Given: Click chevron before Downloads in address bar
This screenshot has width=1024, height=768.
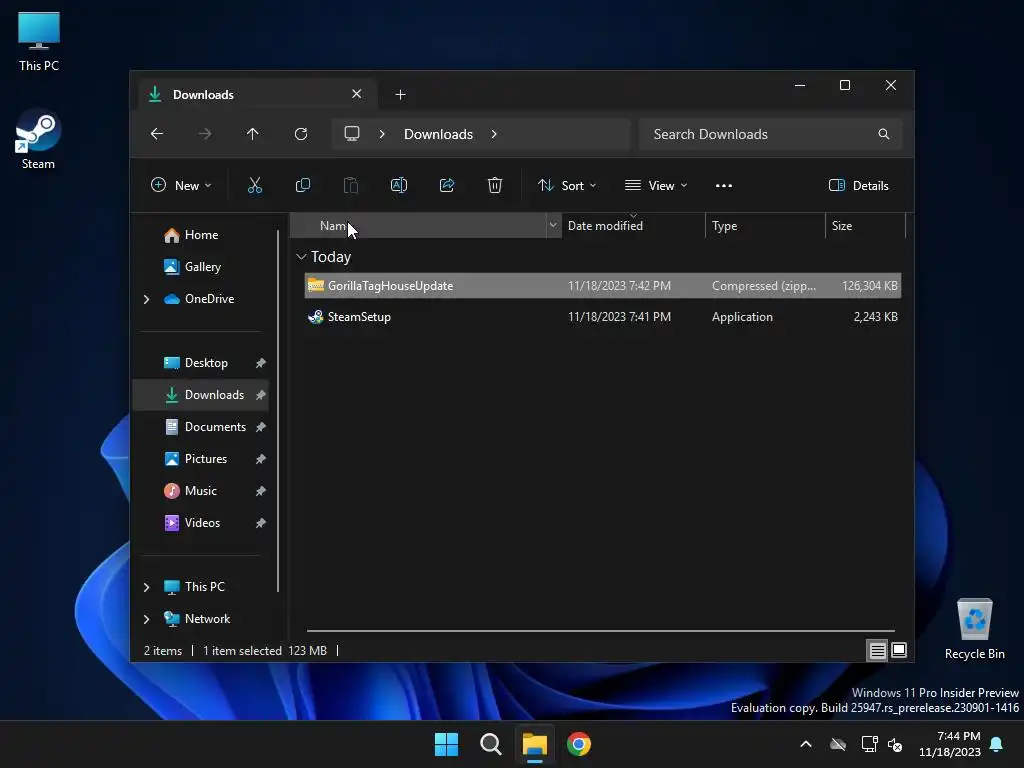Looking at the screenshot, I should coord(382,134).
